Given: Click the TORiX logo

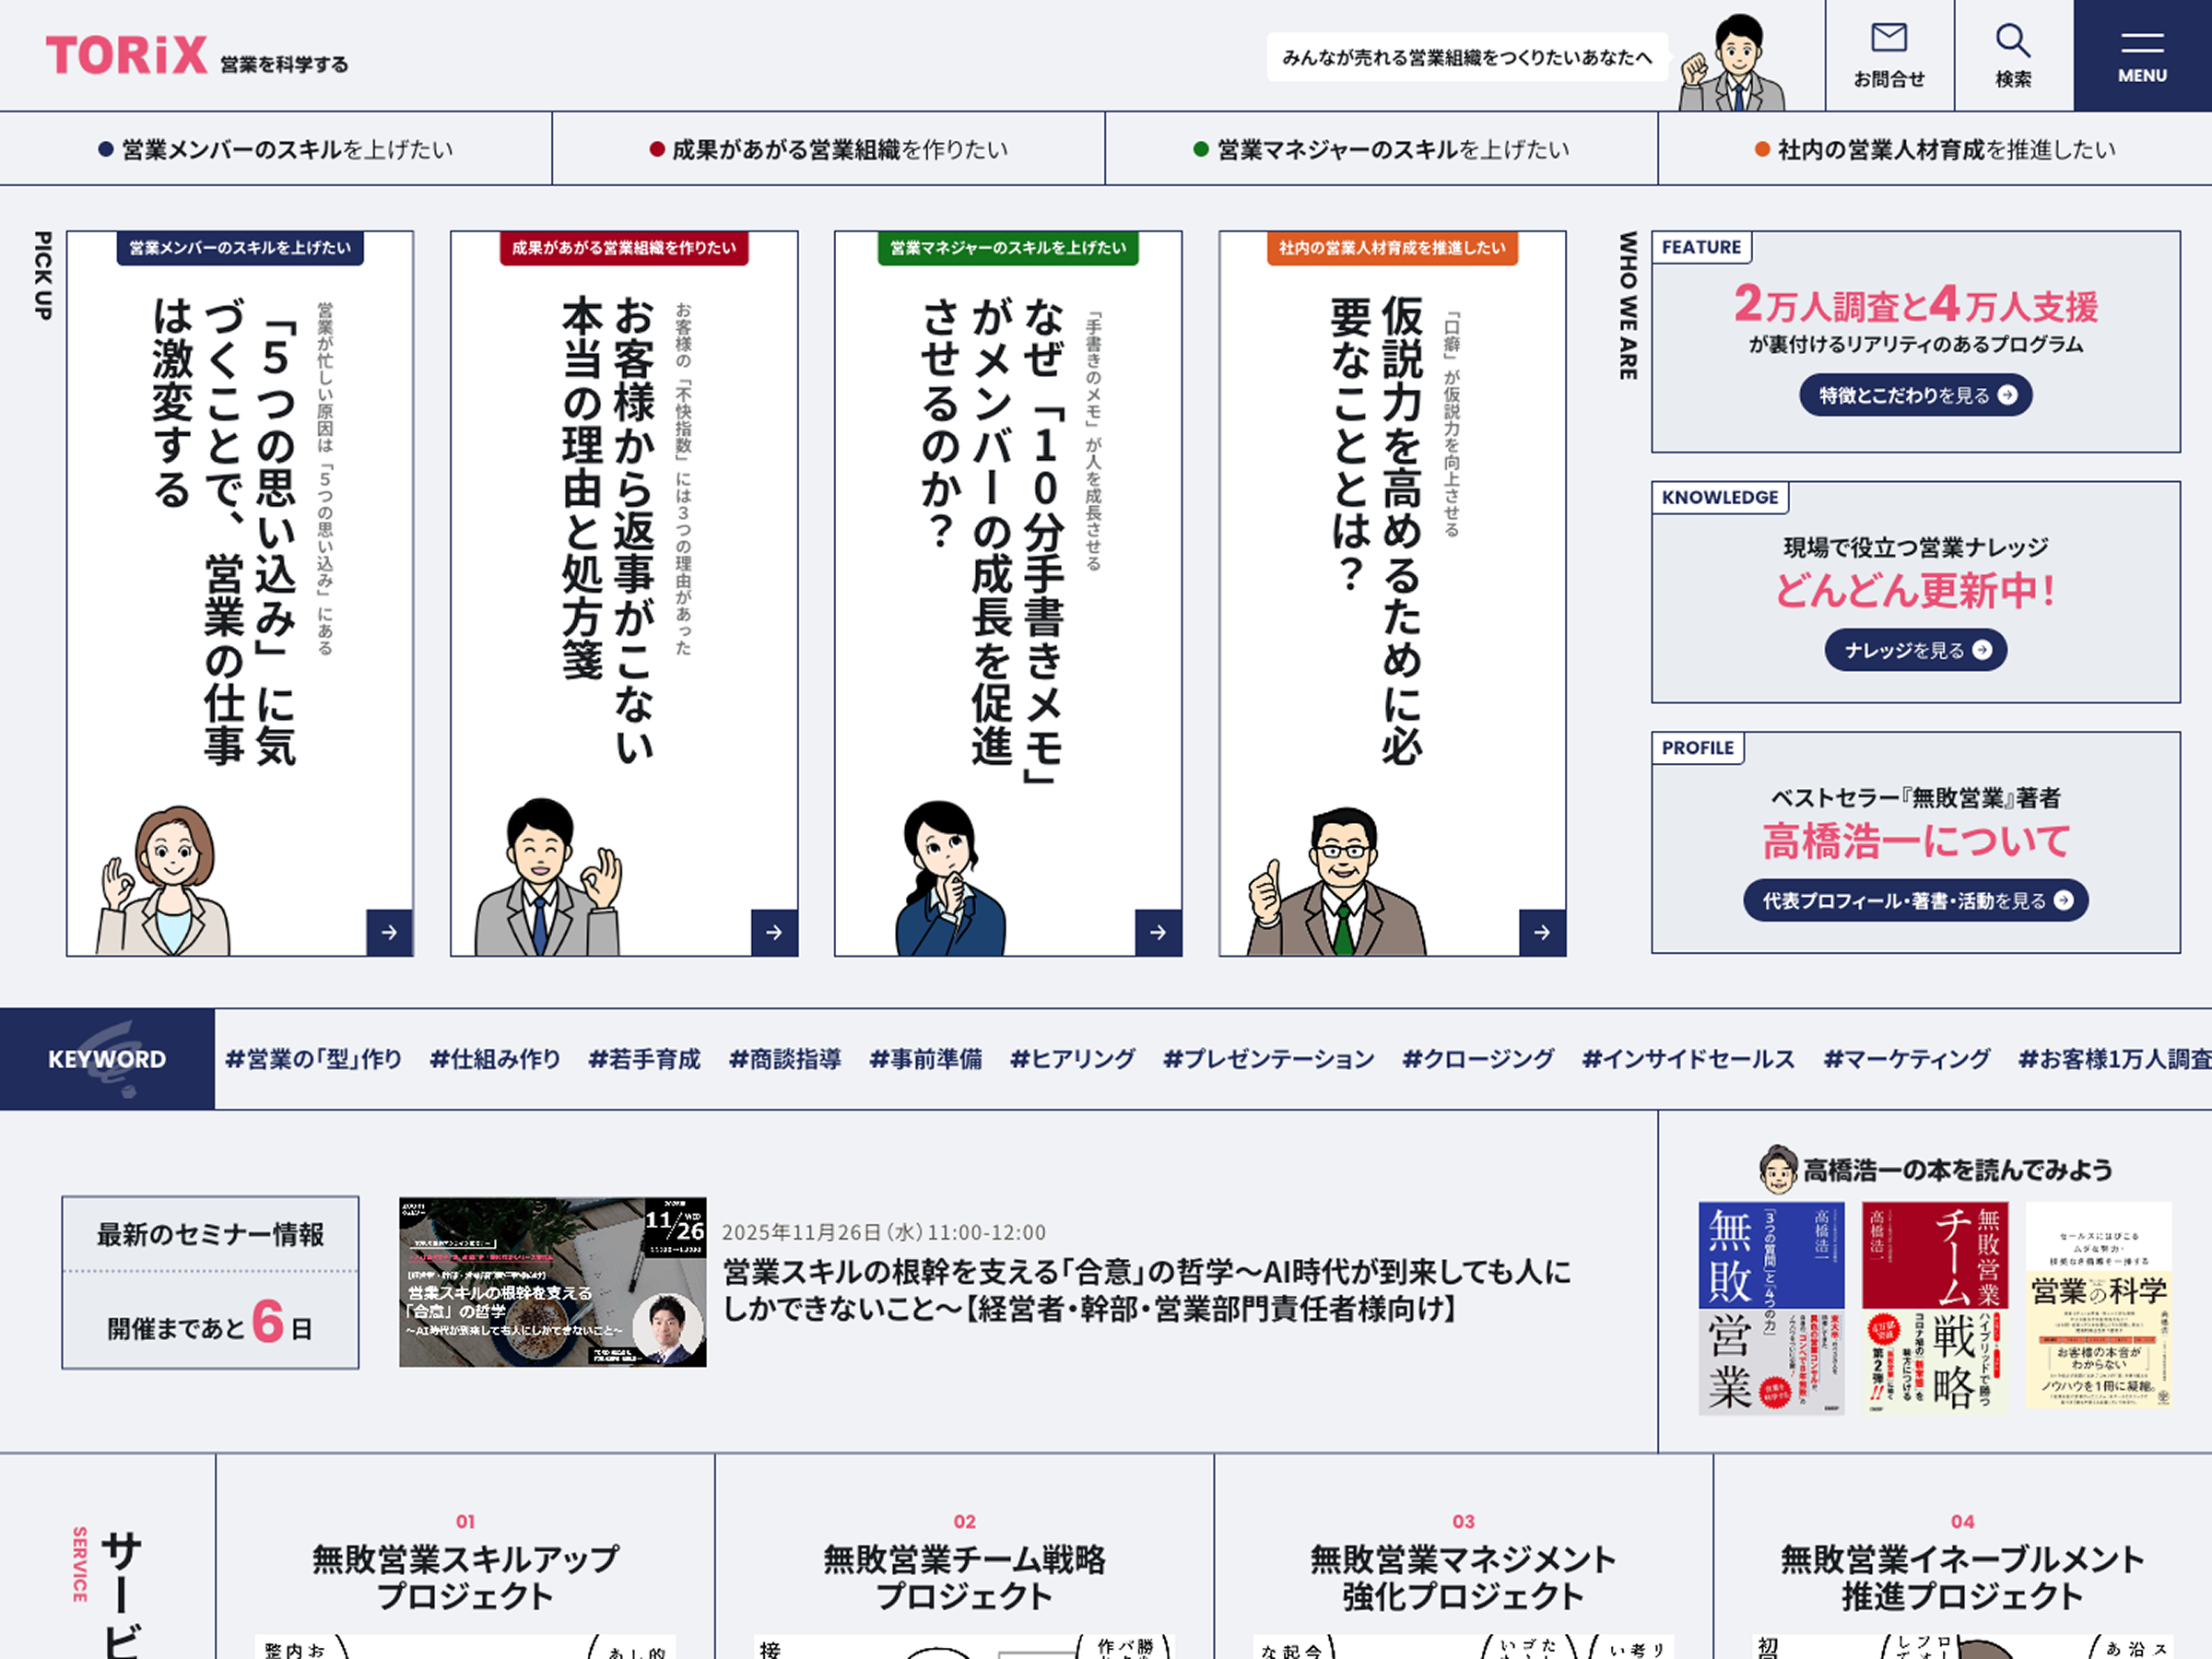Looking at the screenshot, I should tap(127, 56).
